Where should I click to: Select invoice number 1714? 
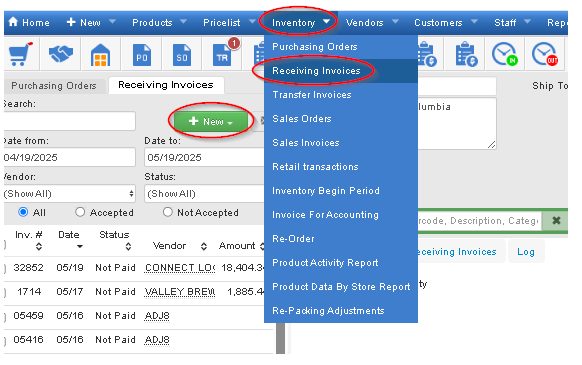coord(29,292)
